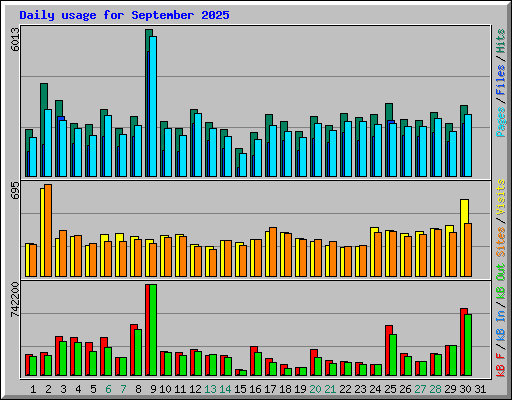Click the 6013 y-axis value label
The height and width of the screenshot is (400, 512).
tap(15, 39)
